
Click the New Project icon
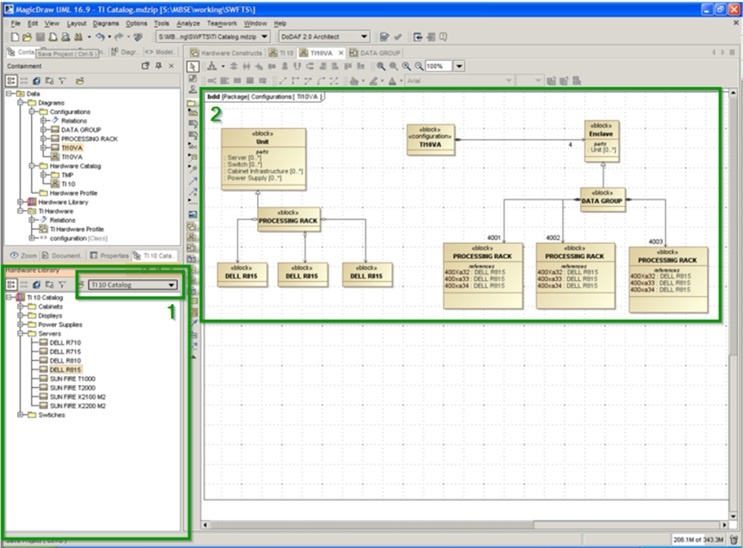point(15,37)
